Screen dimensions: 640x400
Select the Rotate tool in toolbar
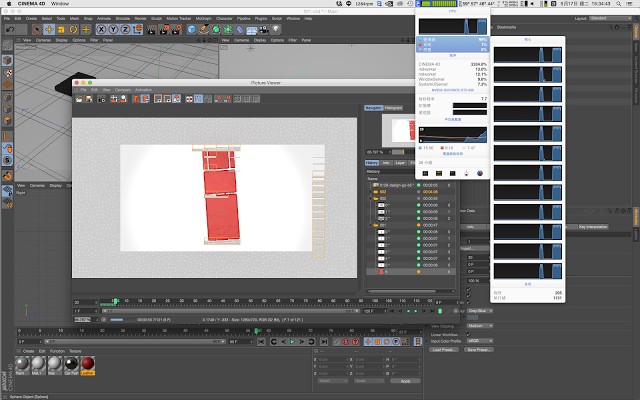[x=73, y=29]
